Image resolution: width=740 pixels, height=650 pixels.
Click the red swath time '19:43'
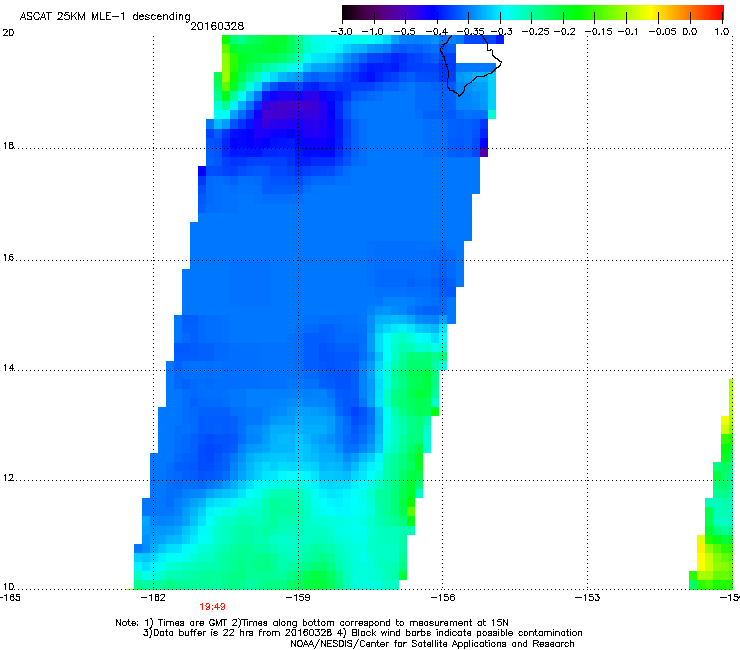click(x=212, y=607)
